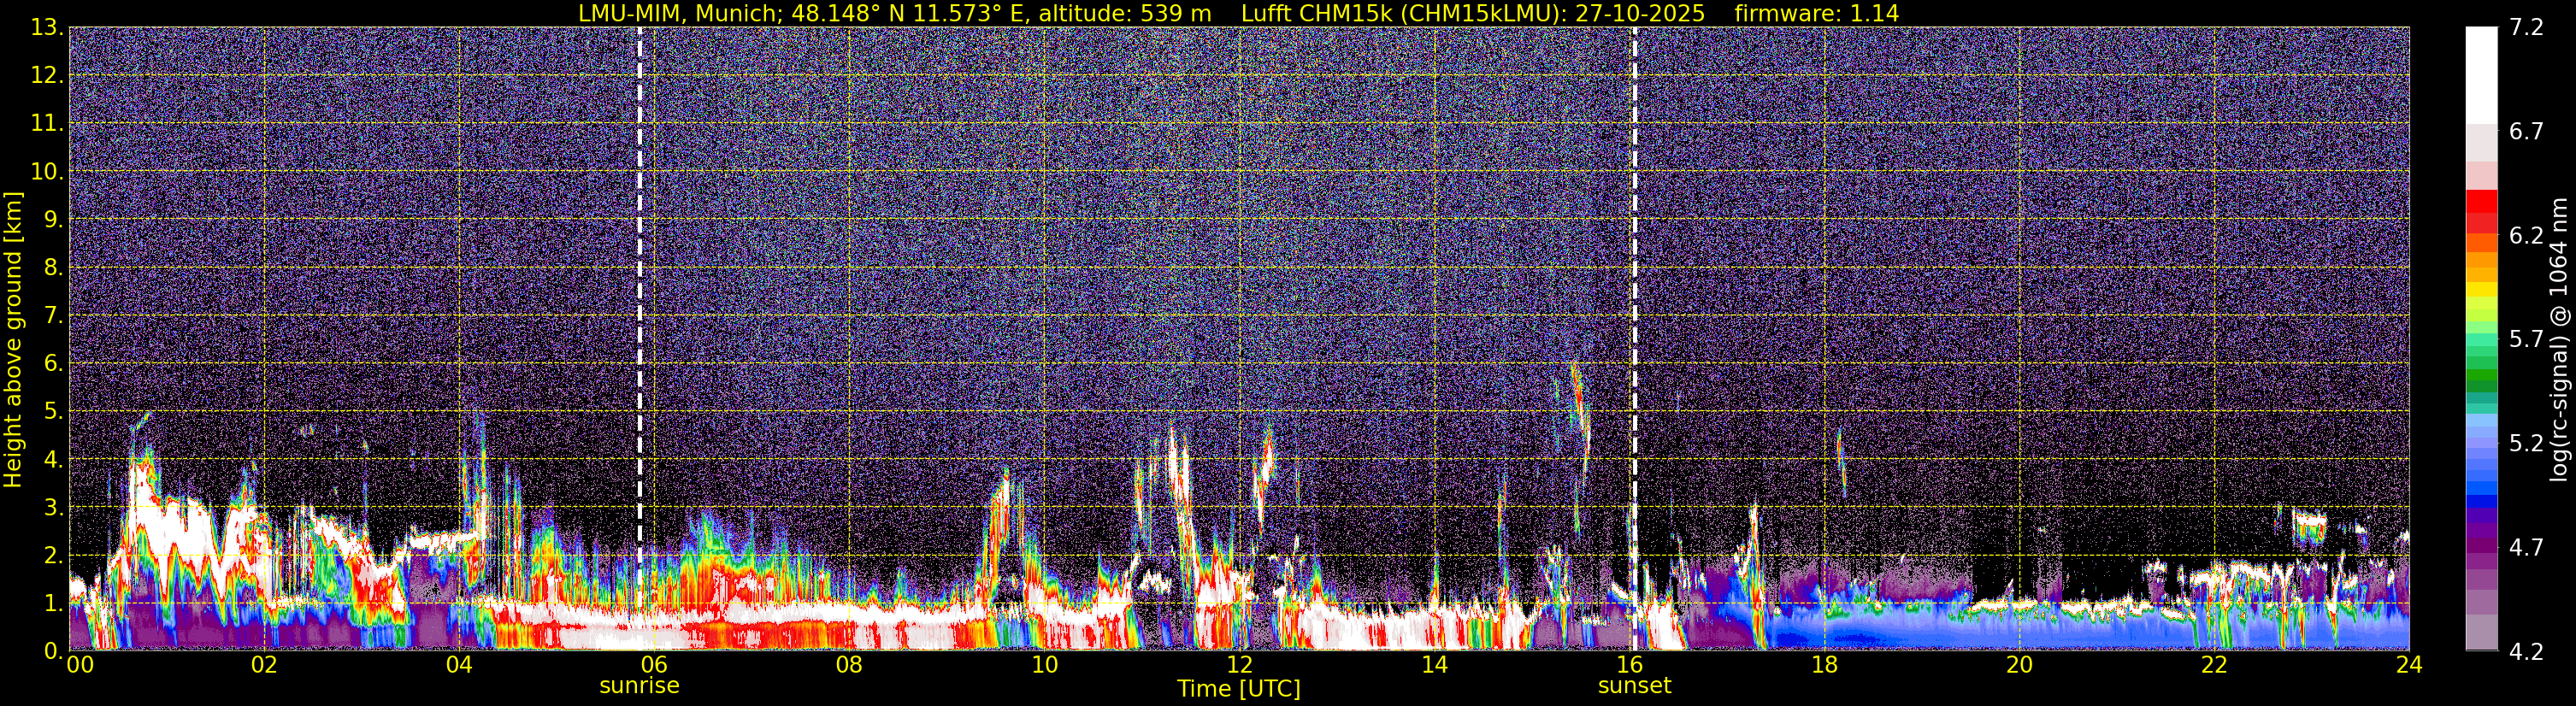Click the 'Time [UTC]' axis label
The image size is (2576, 706).
pos(1239,689)
